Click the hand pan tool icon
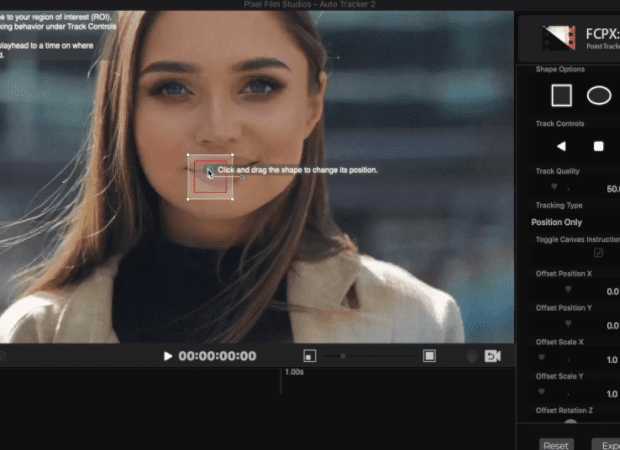Viewport: 620px width, 450px height. coord(471,356)
